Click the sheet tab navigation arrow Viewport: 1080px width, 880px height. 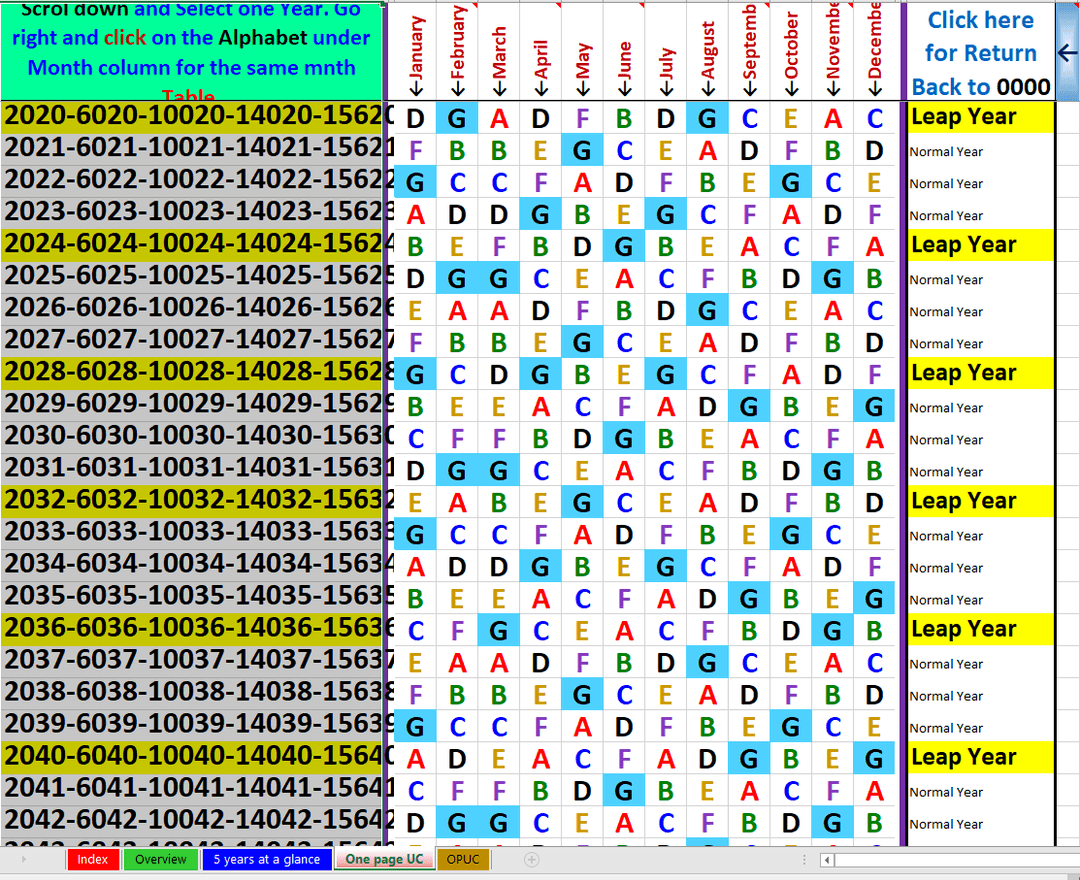pyautogui.click(x=24, y=859)
